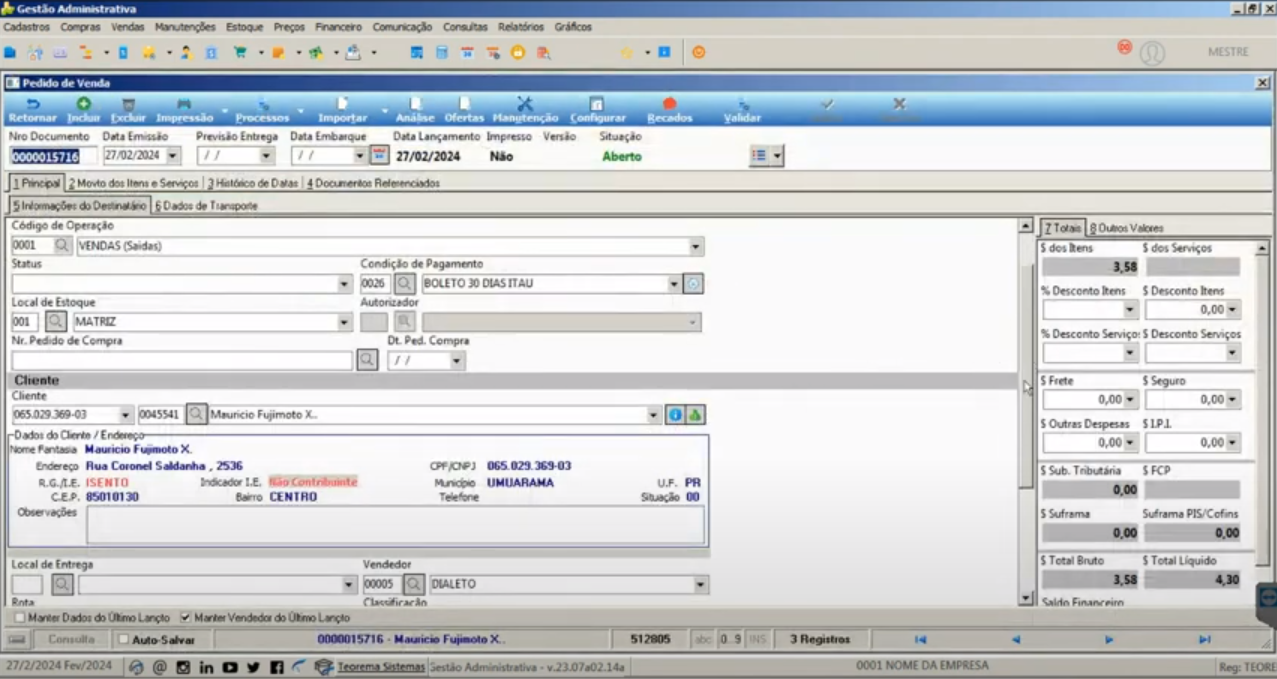Expand the VENDAS (Saídas) operation dropdown
The image size is (1277, 679).
[x=696, y=246]
